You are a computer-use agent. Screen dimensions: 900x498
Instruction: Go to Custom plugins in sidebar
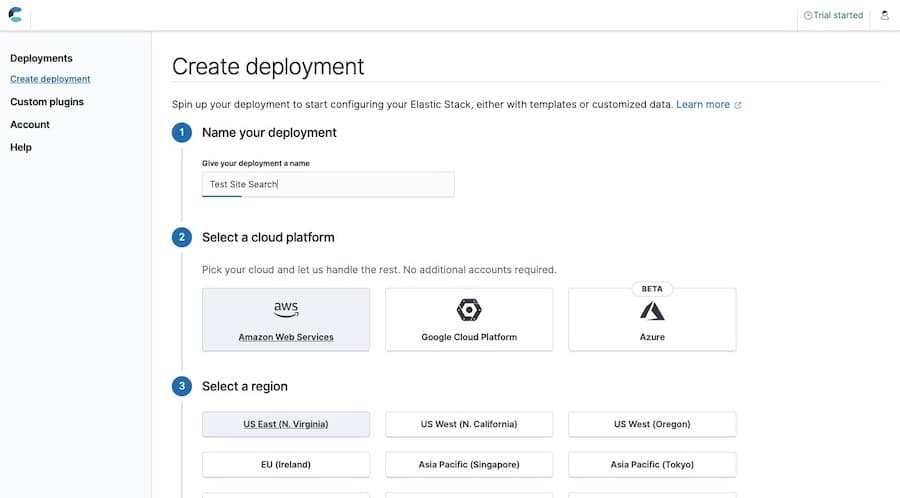(x=47, y=102)
